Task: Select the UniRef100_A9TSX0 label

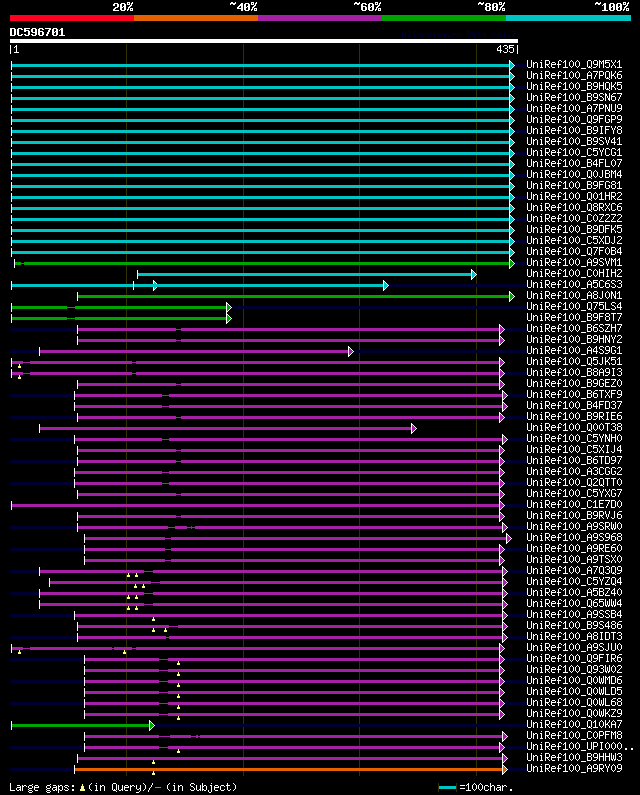Action: (x=574, y=559)
